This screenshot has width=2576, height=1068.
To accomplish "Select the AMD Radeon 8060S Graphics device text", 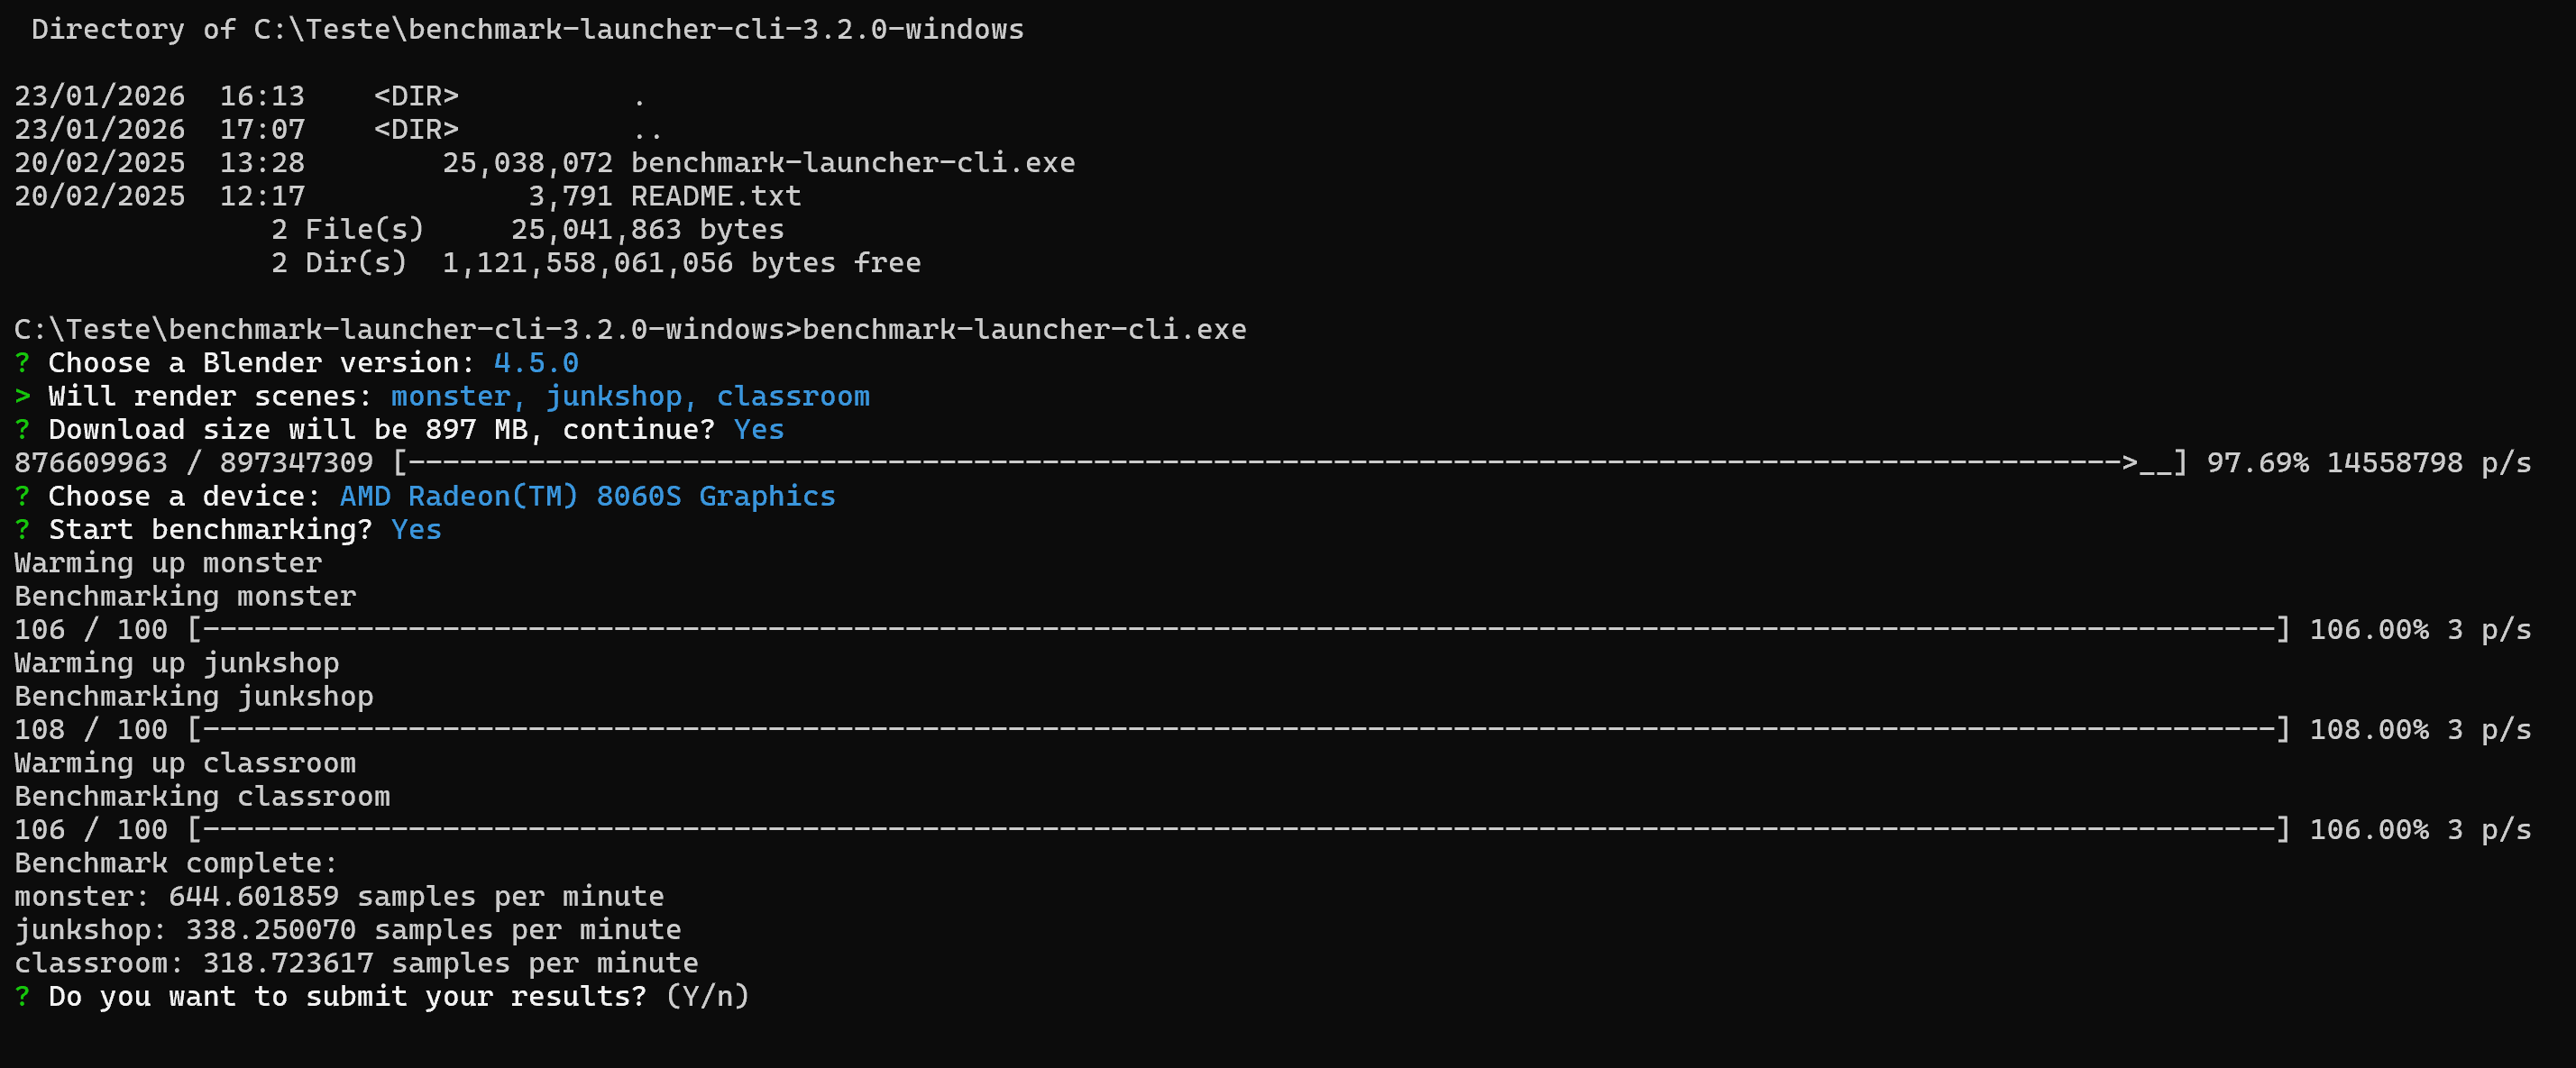I will click(587, 496).
